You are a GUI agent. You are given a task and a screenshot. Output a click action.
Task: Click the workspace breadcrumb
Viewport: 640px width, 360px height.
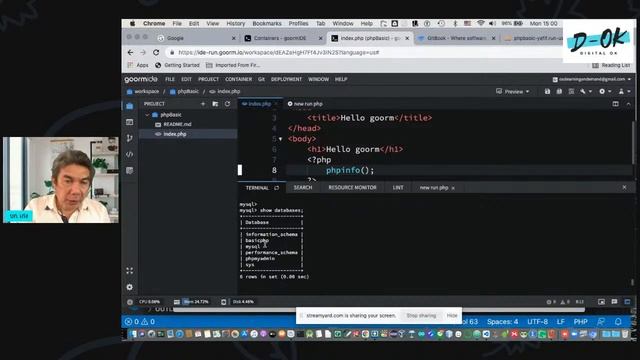143,91
